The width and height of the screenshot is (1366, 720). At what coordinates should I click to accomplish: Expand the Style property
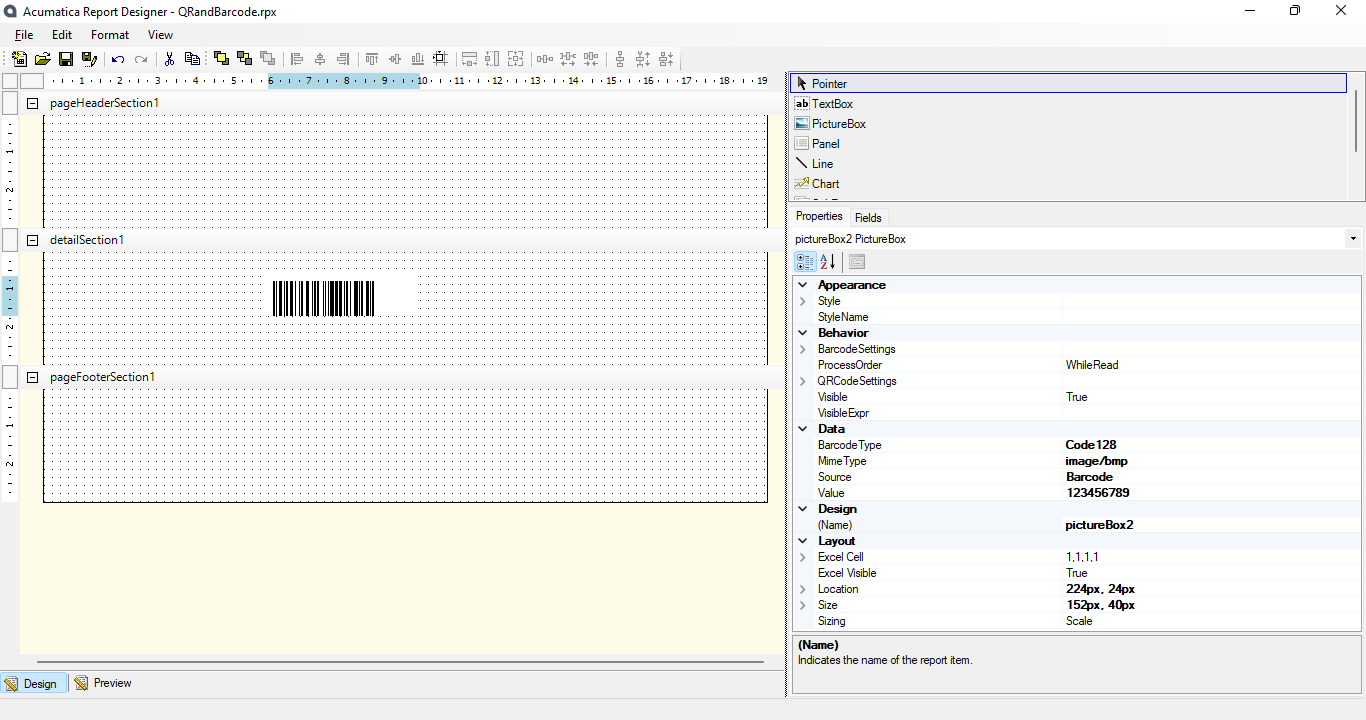[x=802, y=301]
